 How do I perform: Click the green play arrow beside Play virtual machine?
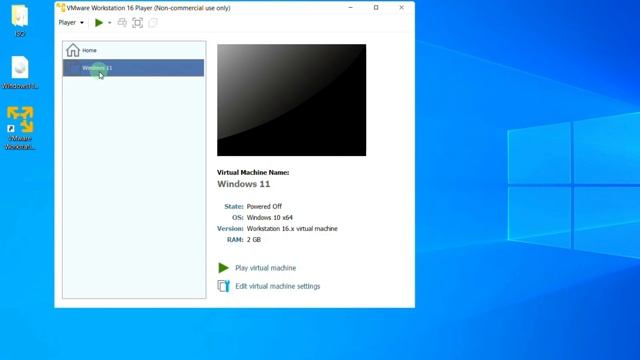223,268
